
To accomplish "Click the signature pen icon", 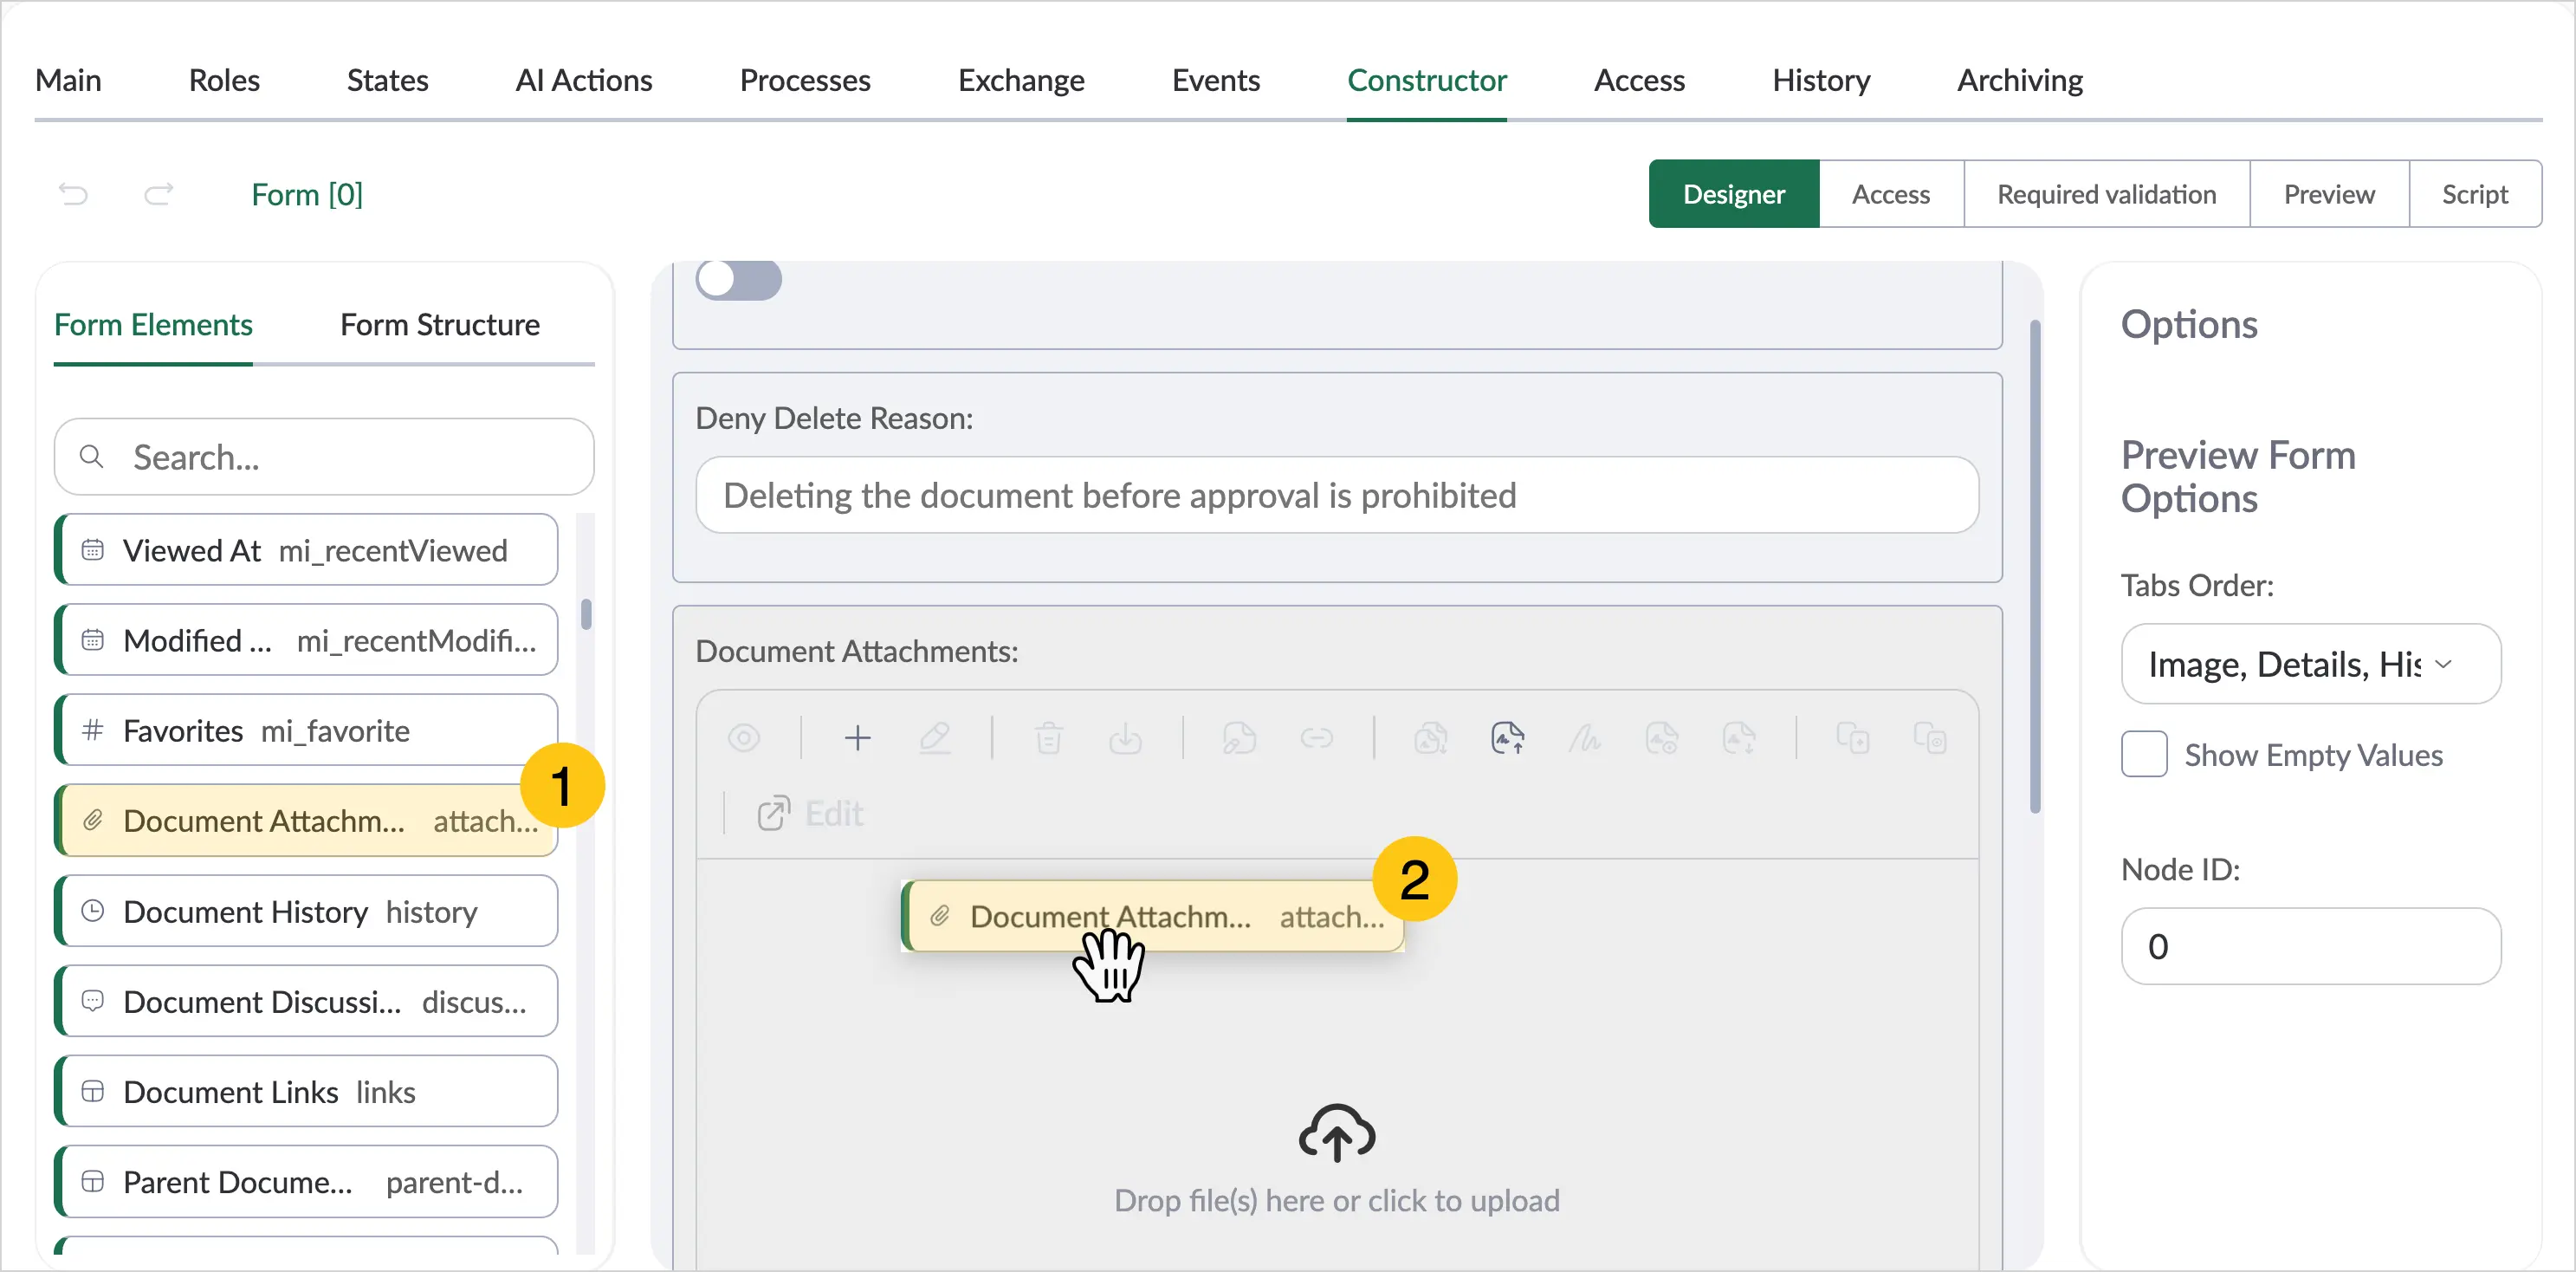I will 1584,738.
